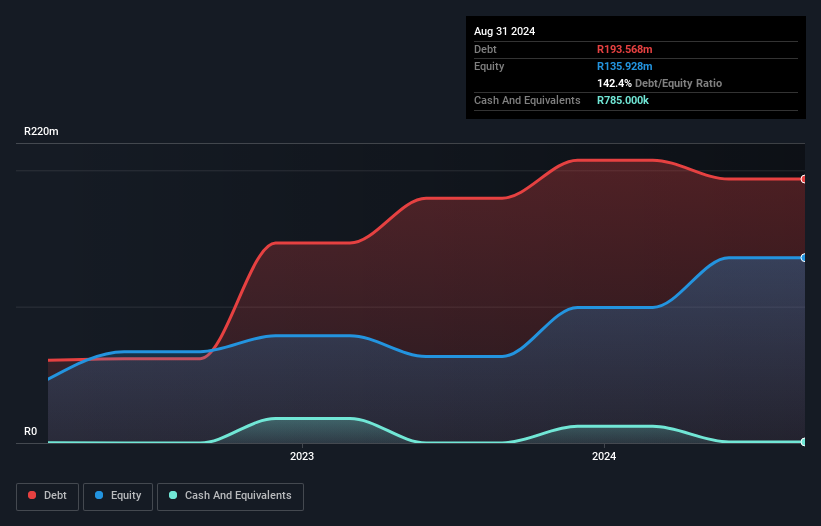Click the red Debt endpoint marker
821x526 pixels.
click(804, 179)
